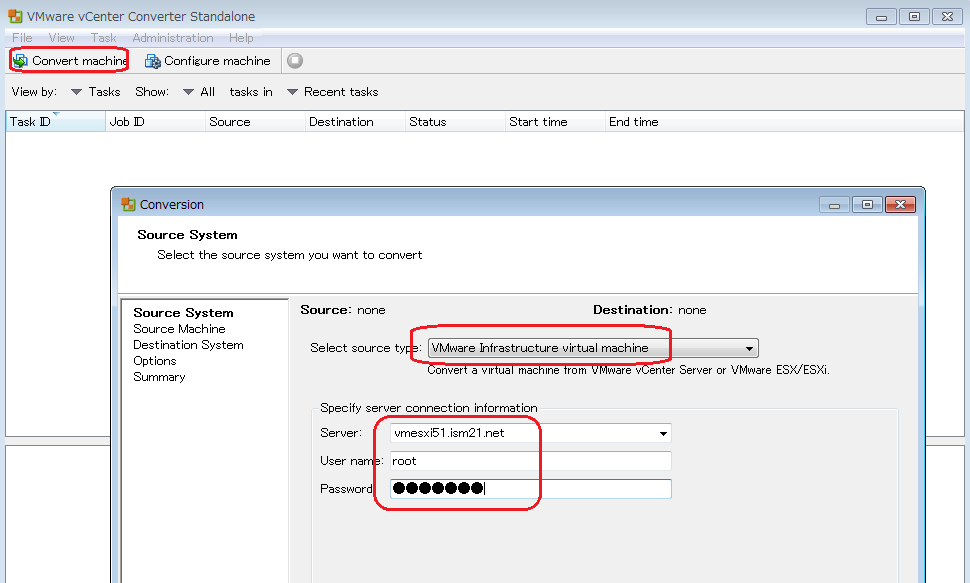Open the Select source type combo box
Screen dimensions: 970x583
592,348
